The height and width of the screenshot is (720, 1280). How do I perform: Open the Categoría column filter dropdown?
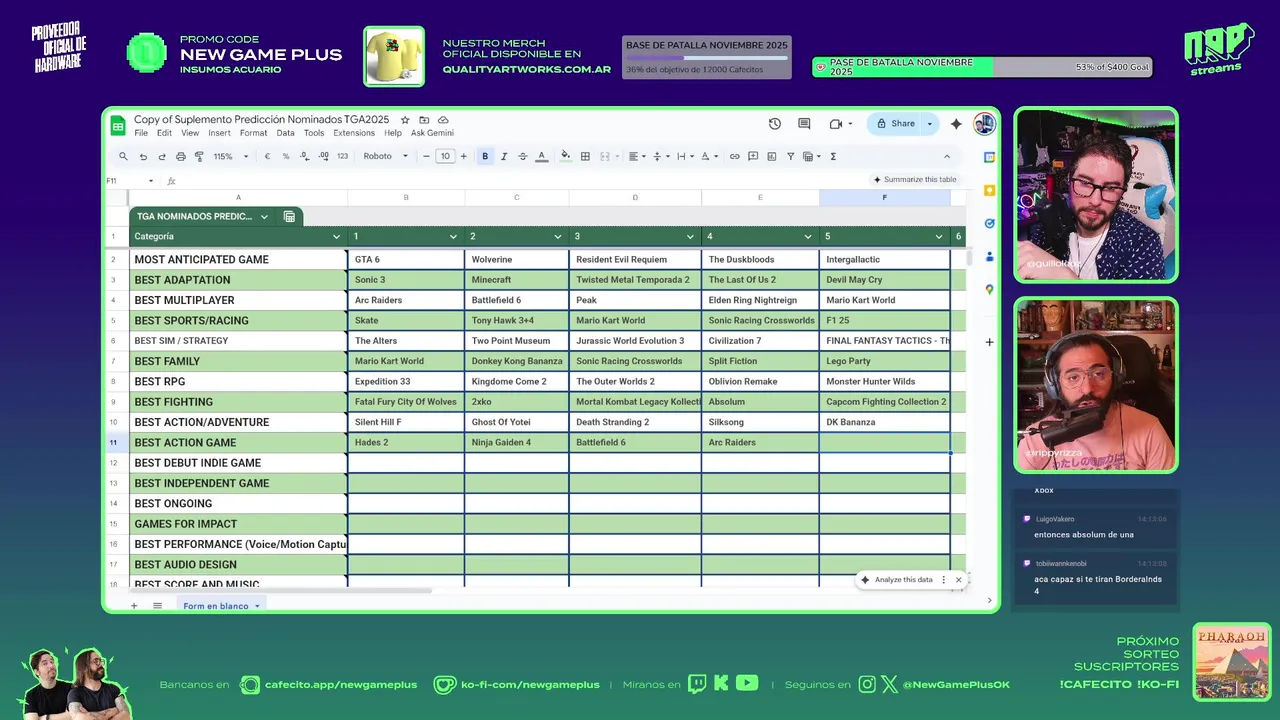point(337,237)
